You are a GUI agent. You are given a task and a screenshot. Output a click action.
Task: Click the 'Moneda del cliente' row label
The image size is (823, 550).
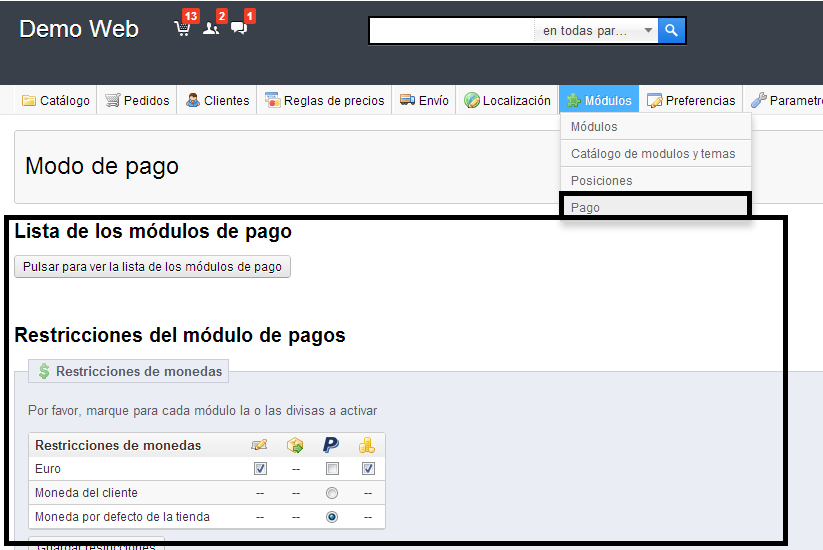[x=86, y=493]
